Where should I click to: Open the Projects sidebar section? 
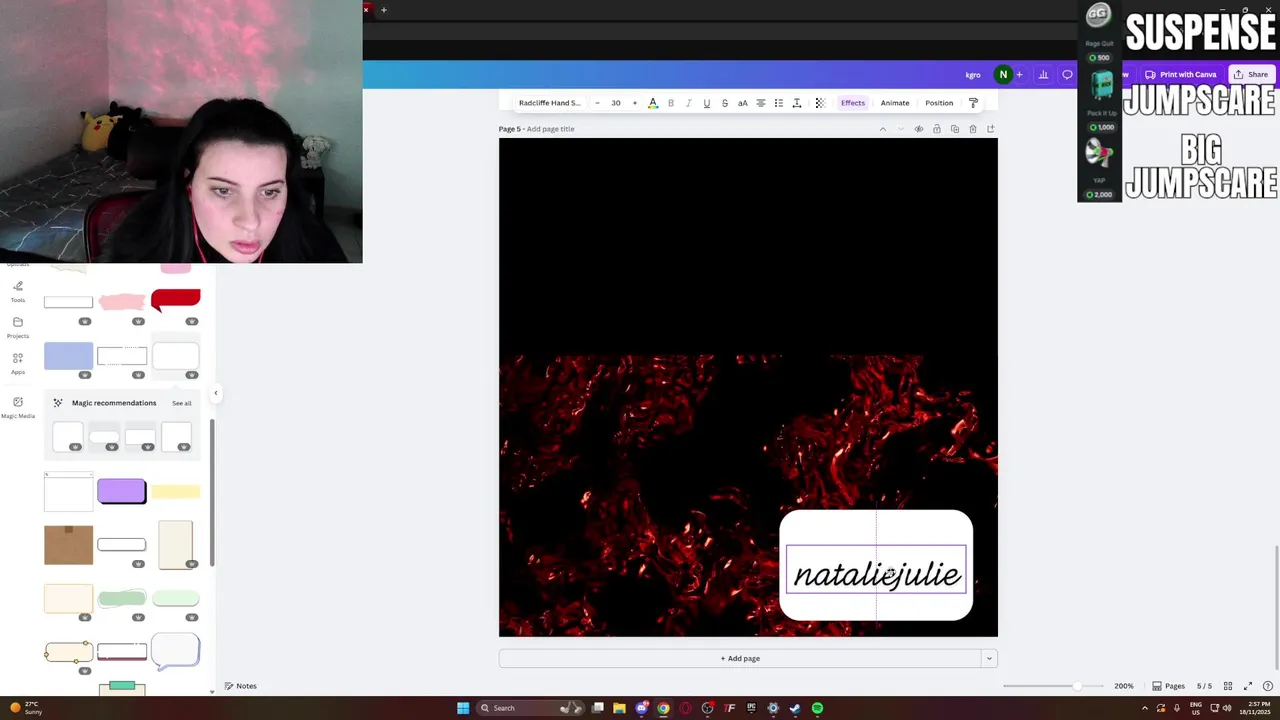coord(18,327)
